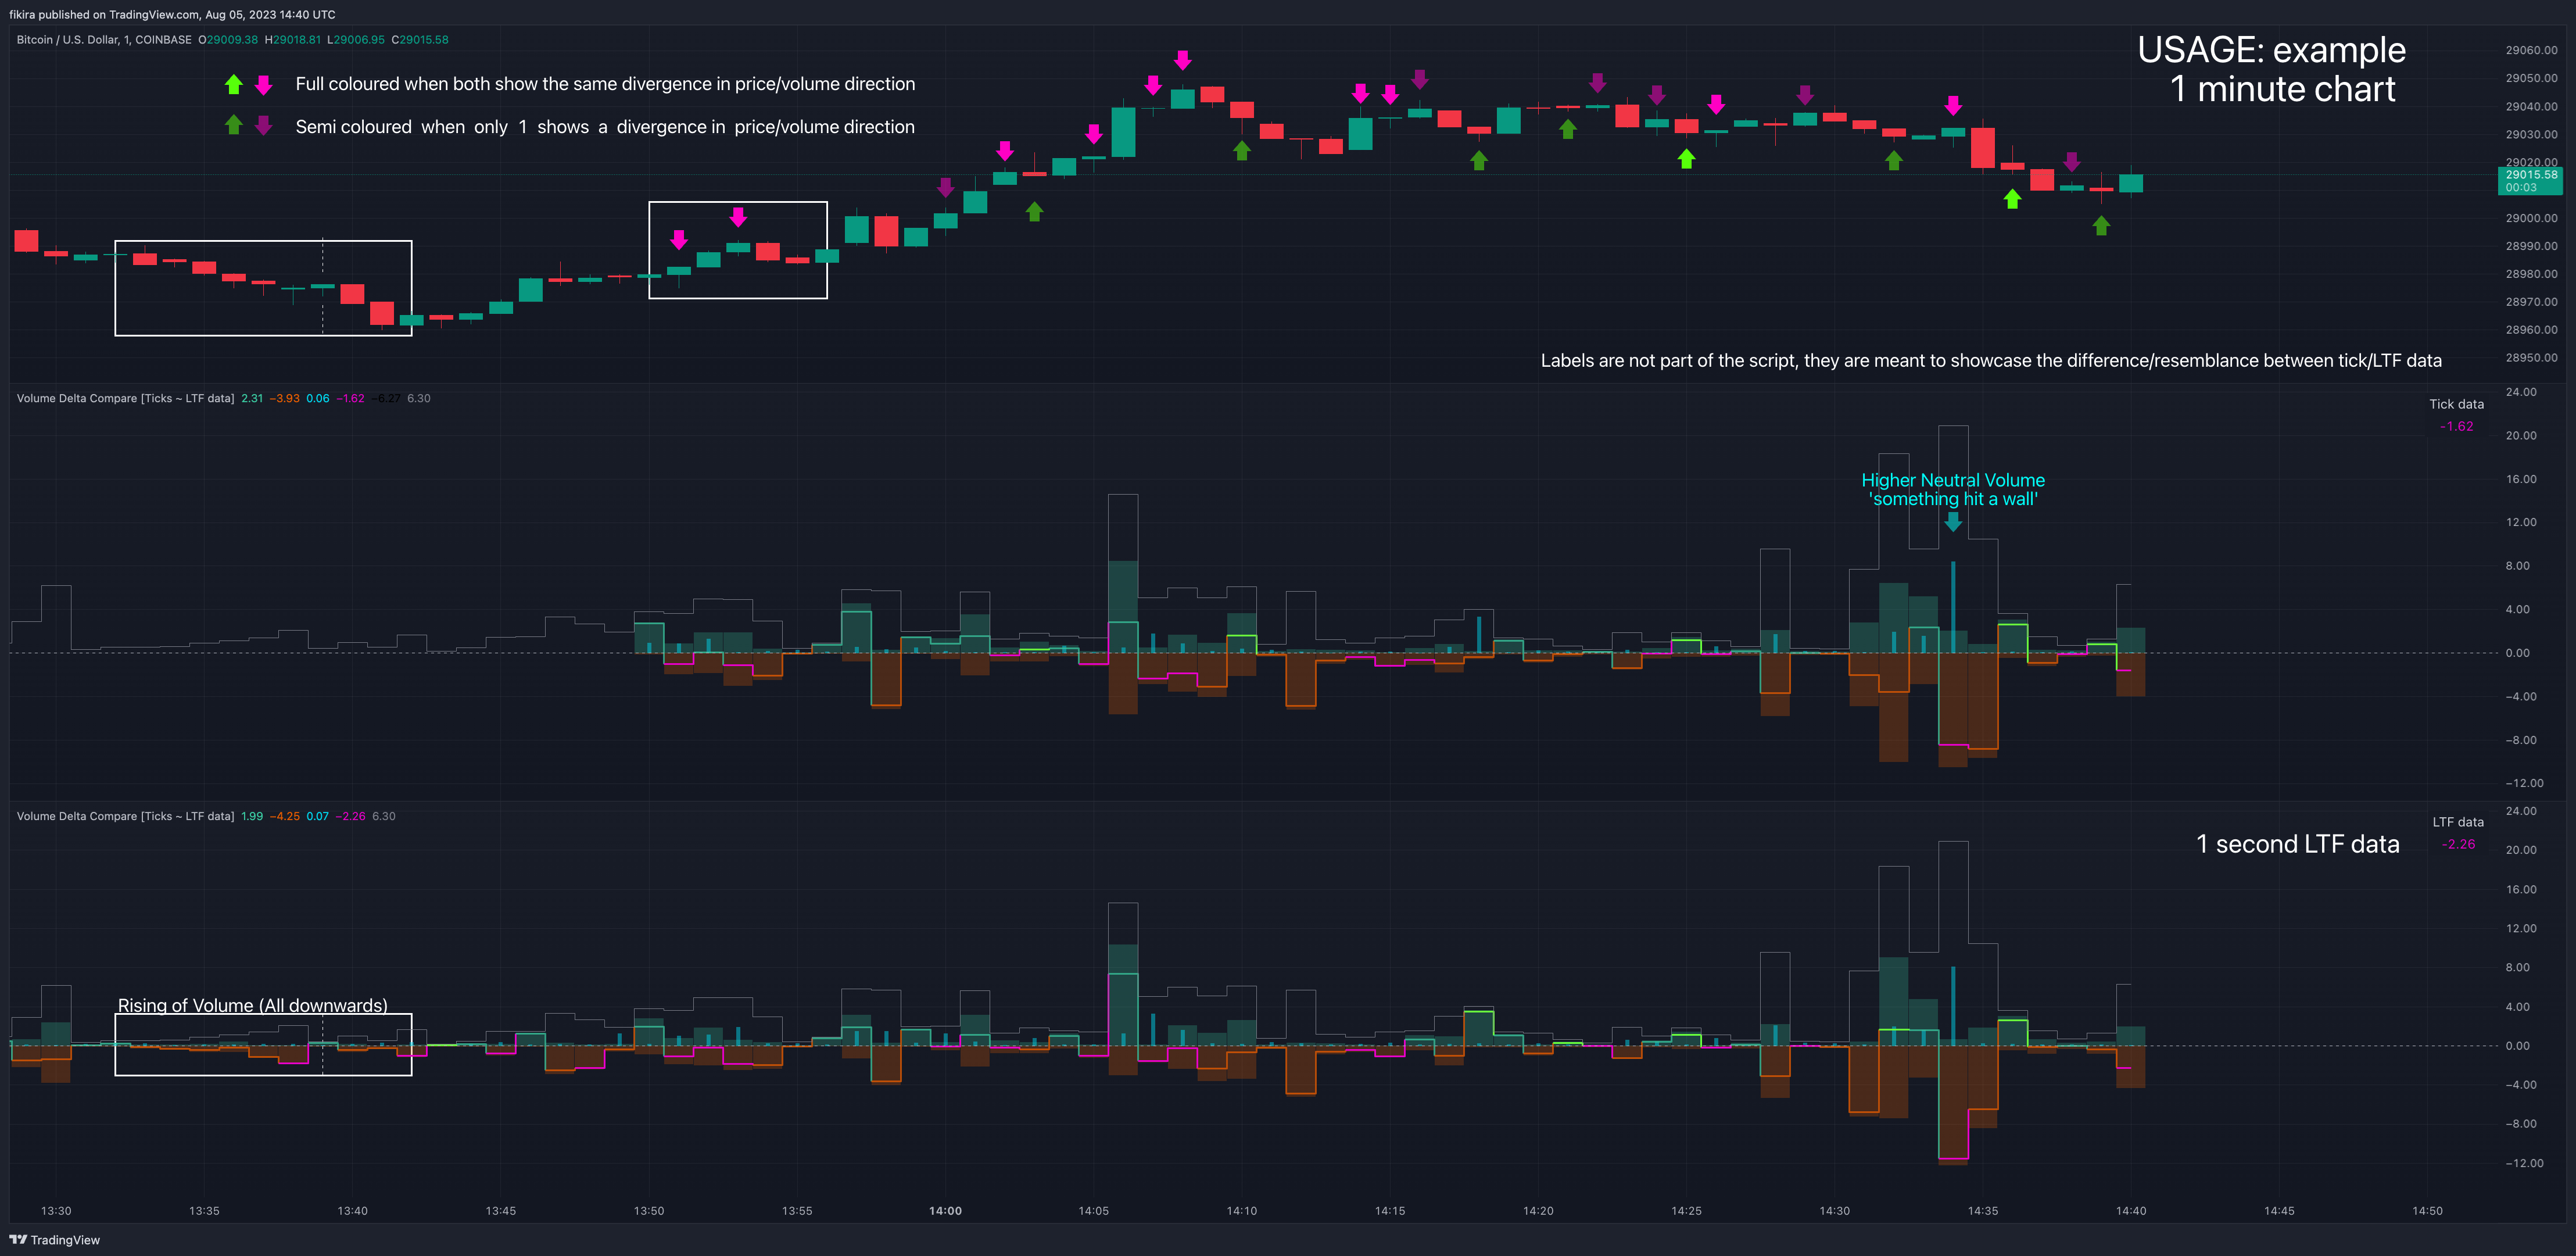Click the low value L29006.95
This screenshot has height=1256, width=2576.
coord(356,40)
